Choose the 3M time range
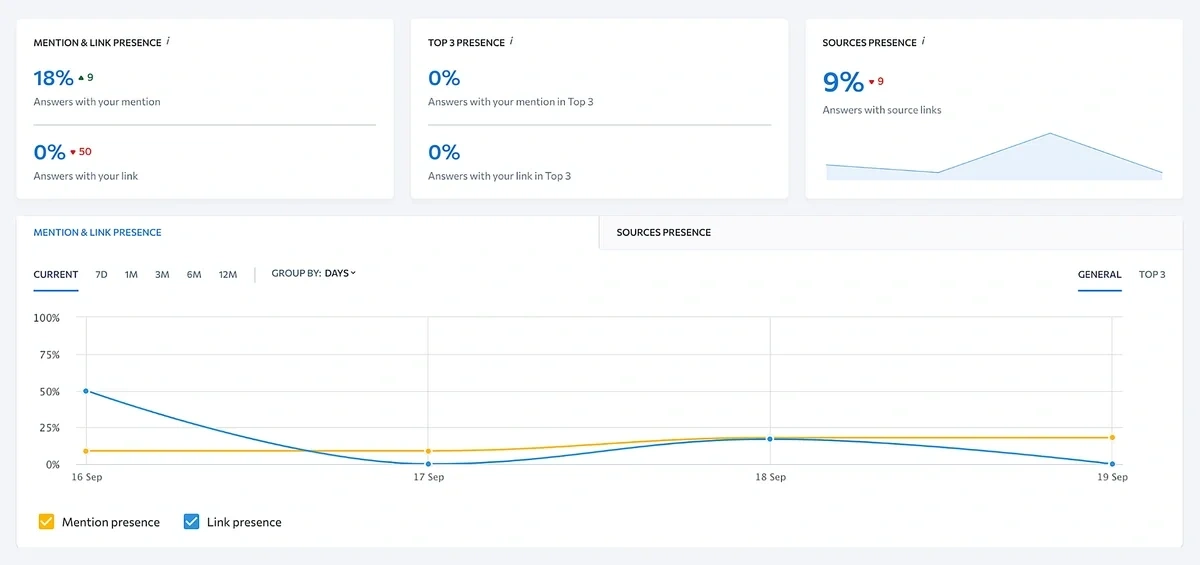1200x565 pixels. pos(162,274)
